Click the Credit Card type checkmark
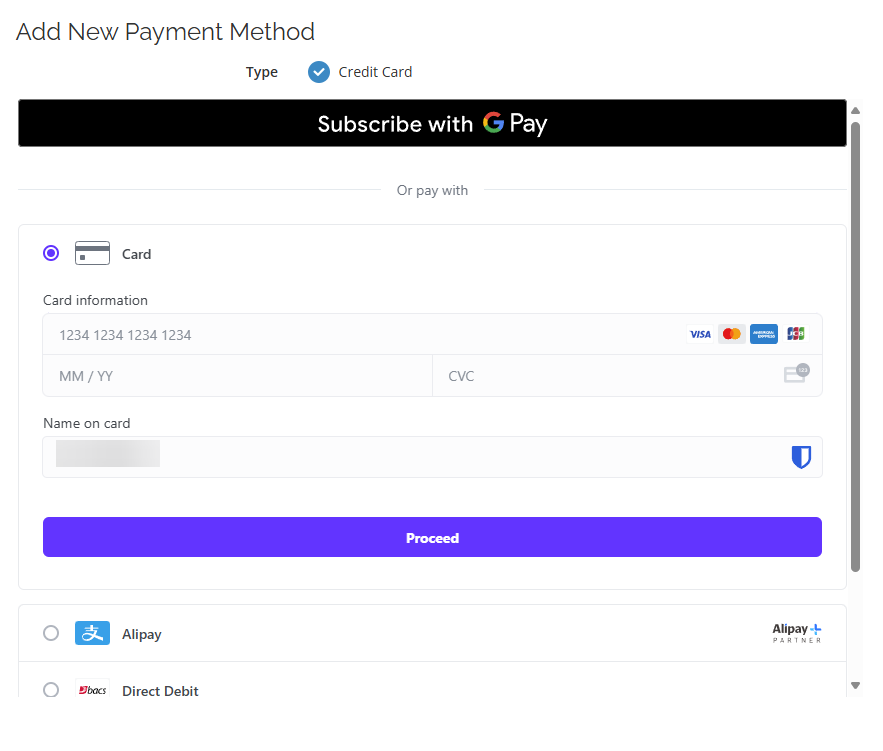 point(318,72)
